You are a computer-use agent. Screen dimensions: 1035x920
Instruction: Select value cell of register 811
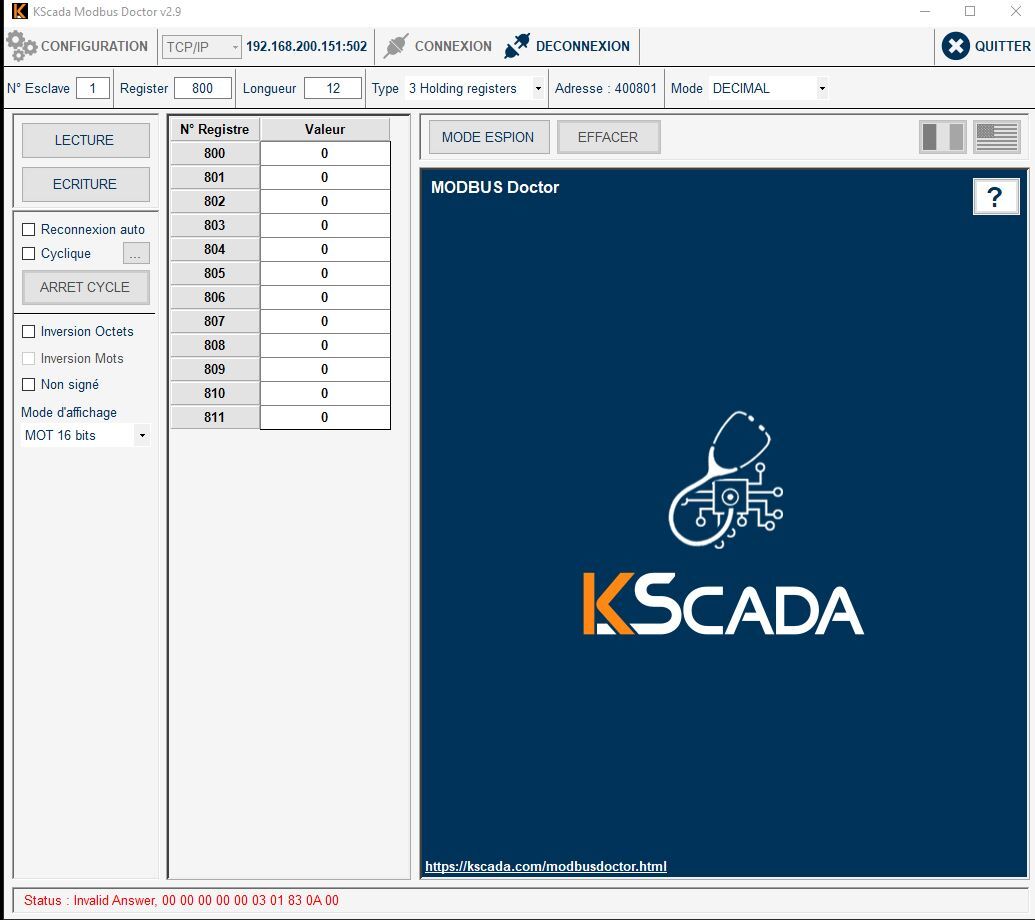coord(325,417)
